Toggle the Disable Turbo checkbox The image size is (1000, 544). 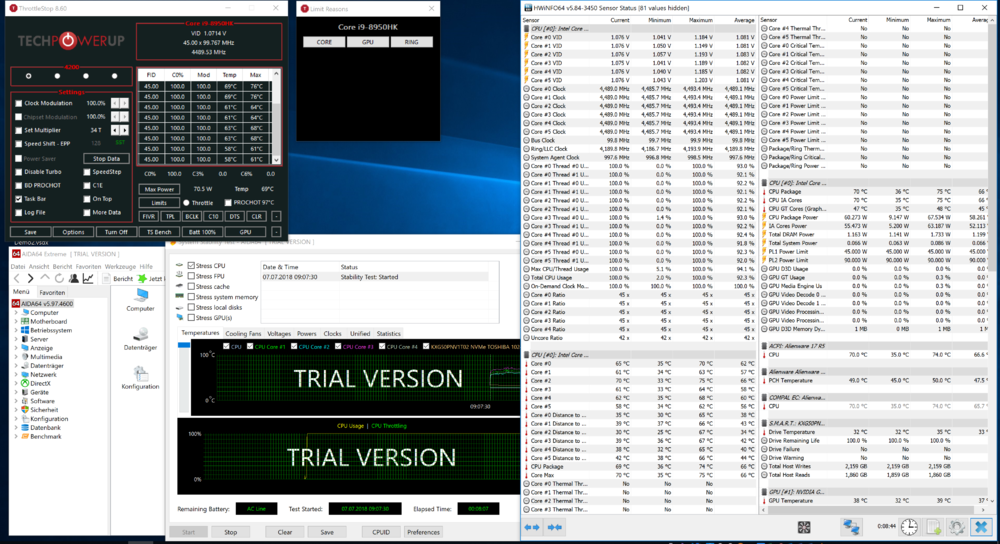pyautogui.click(x=19, y=171)
